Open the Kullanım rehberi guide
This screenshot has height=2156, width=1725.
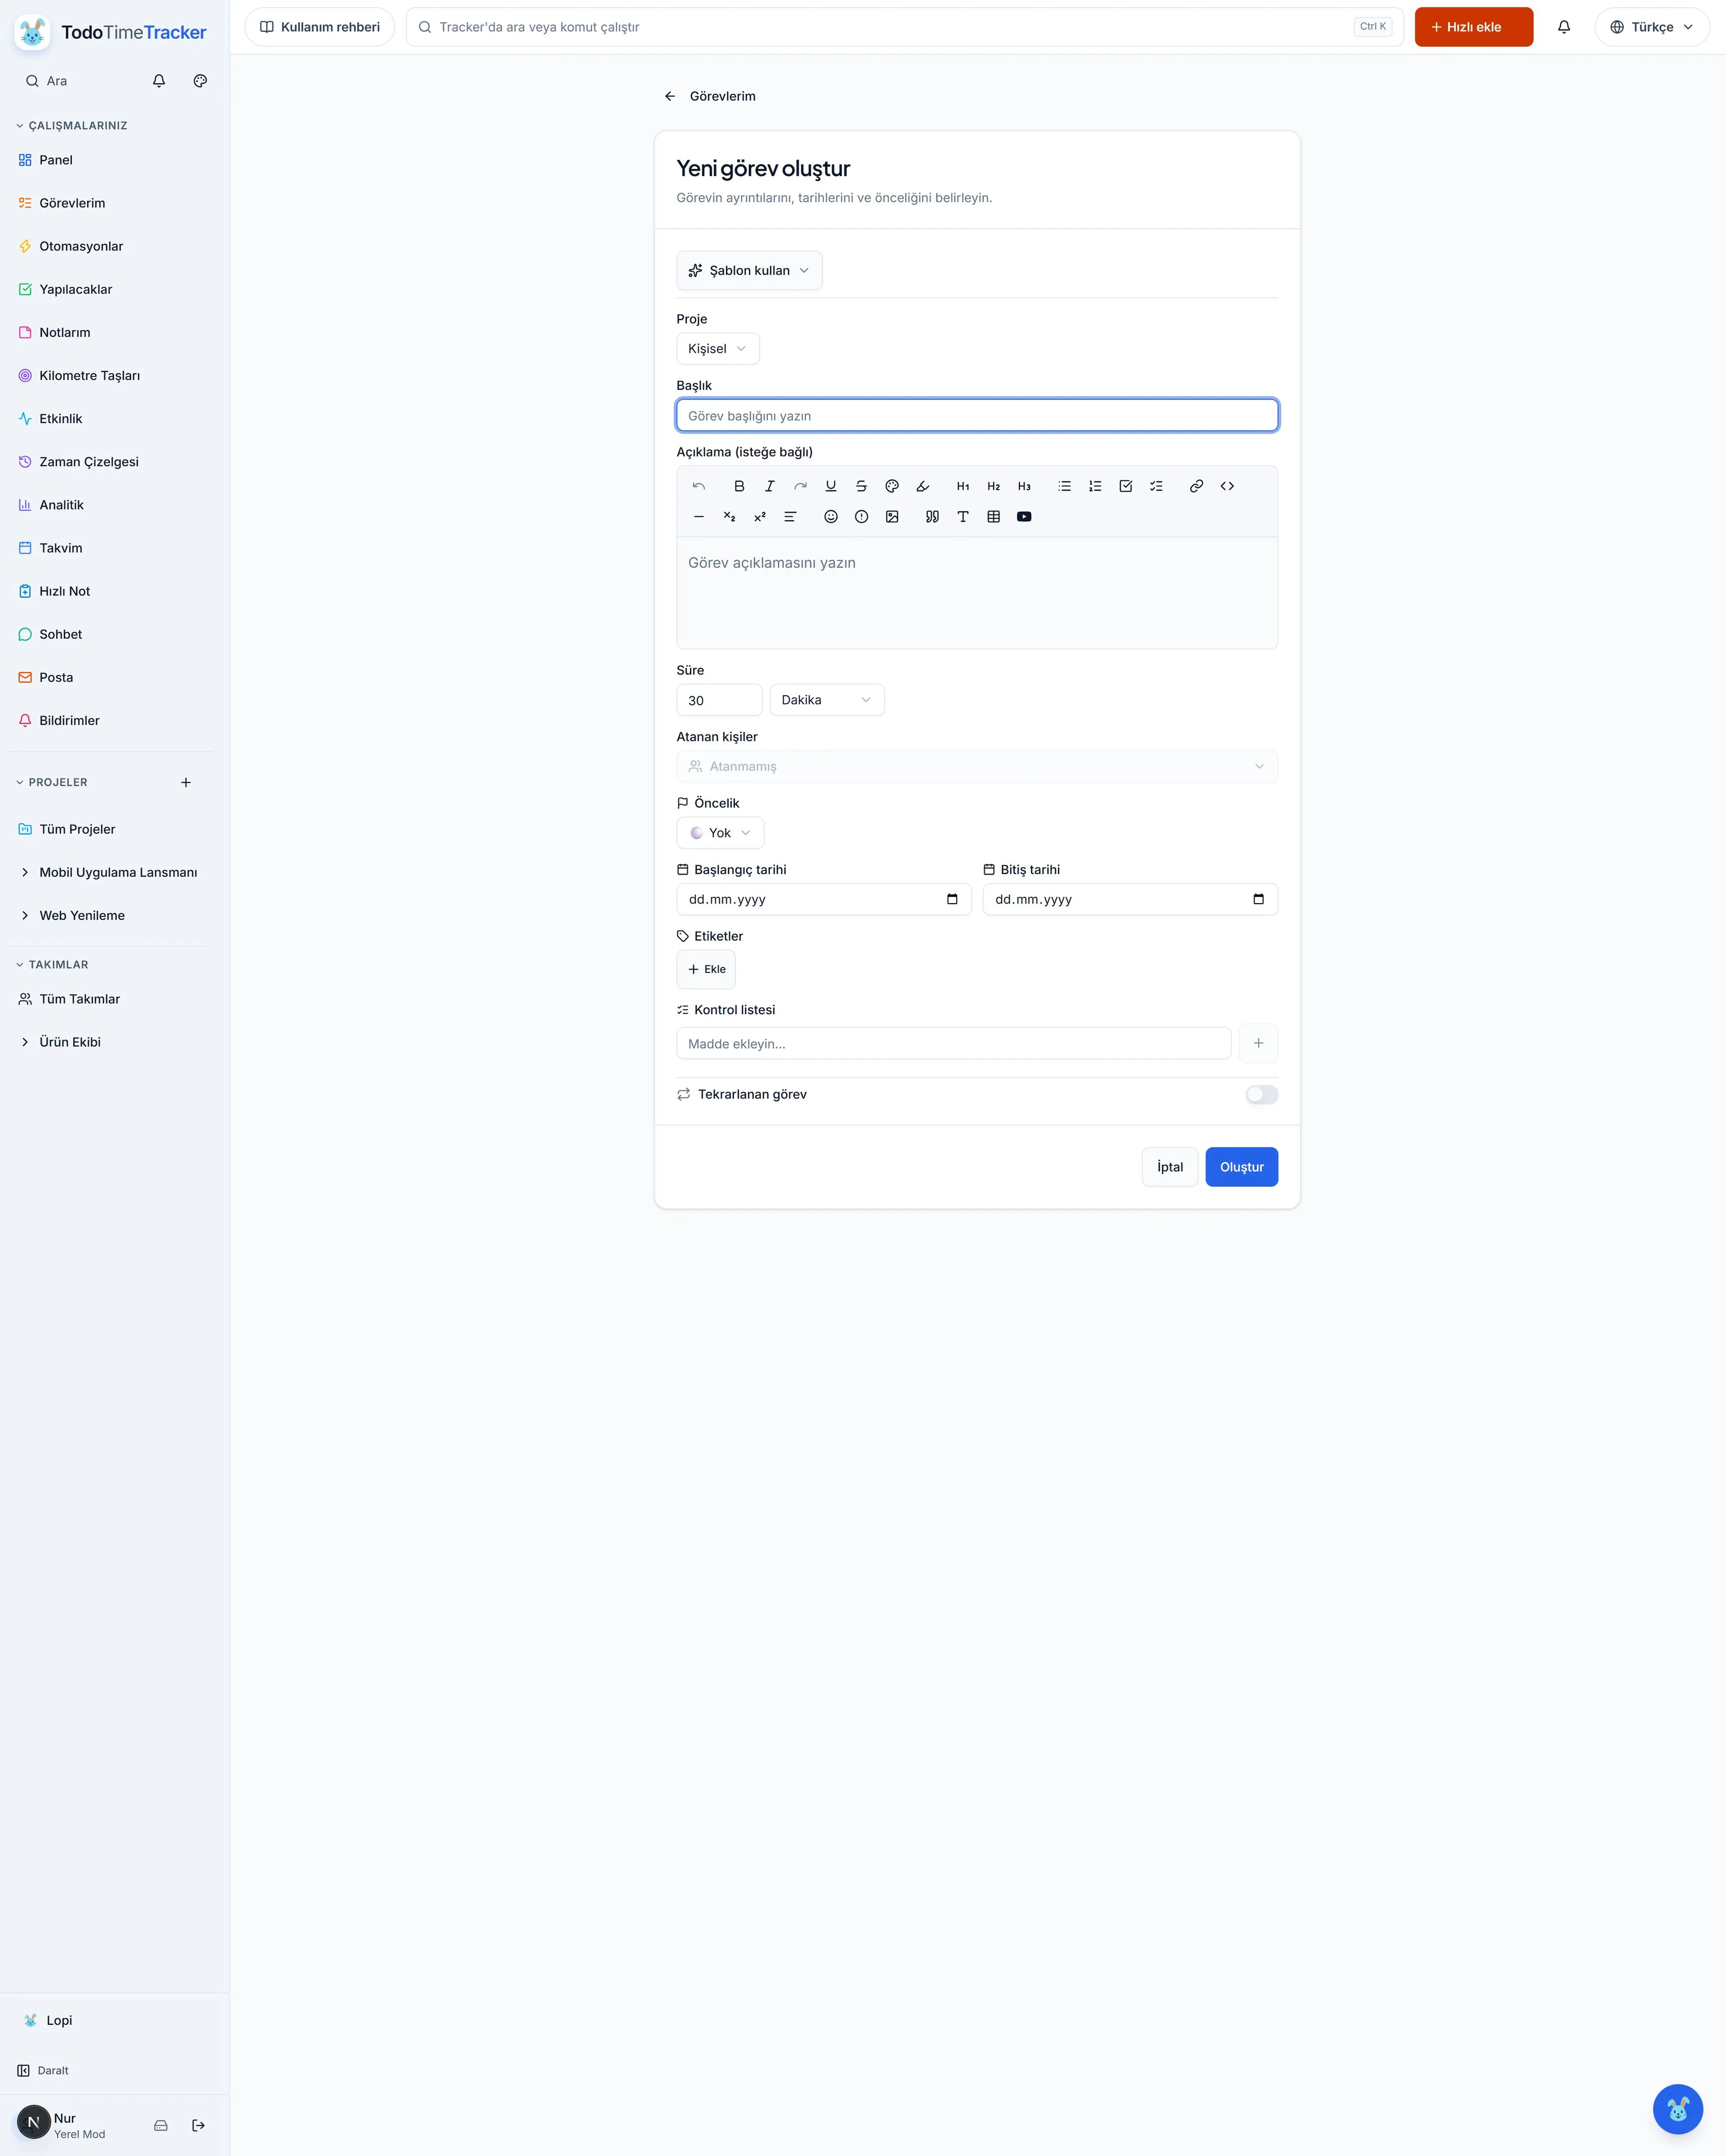coord(320,27)
